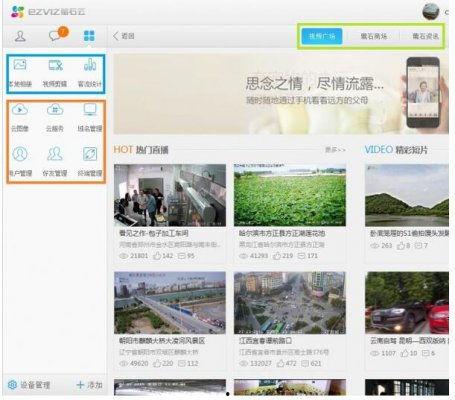Click comment icon showing 95 comments

point(182,256)
